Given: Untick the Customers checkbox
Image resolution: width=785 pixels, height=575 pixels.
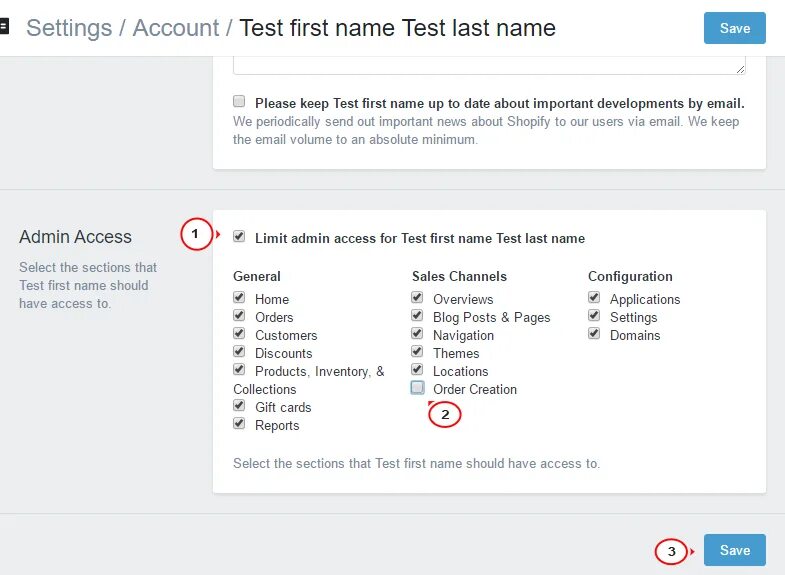Looking at the screenshot, I should tap(239, 333).
